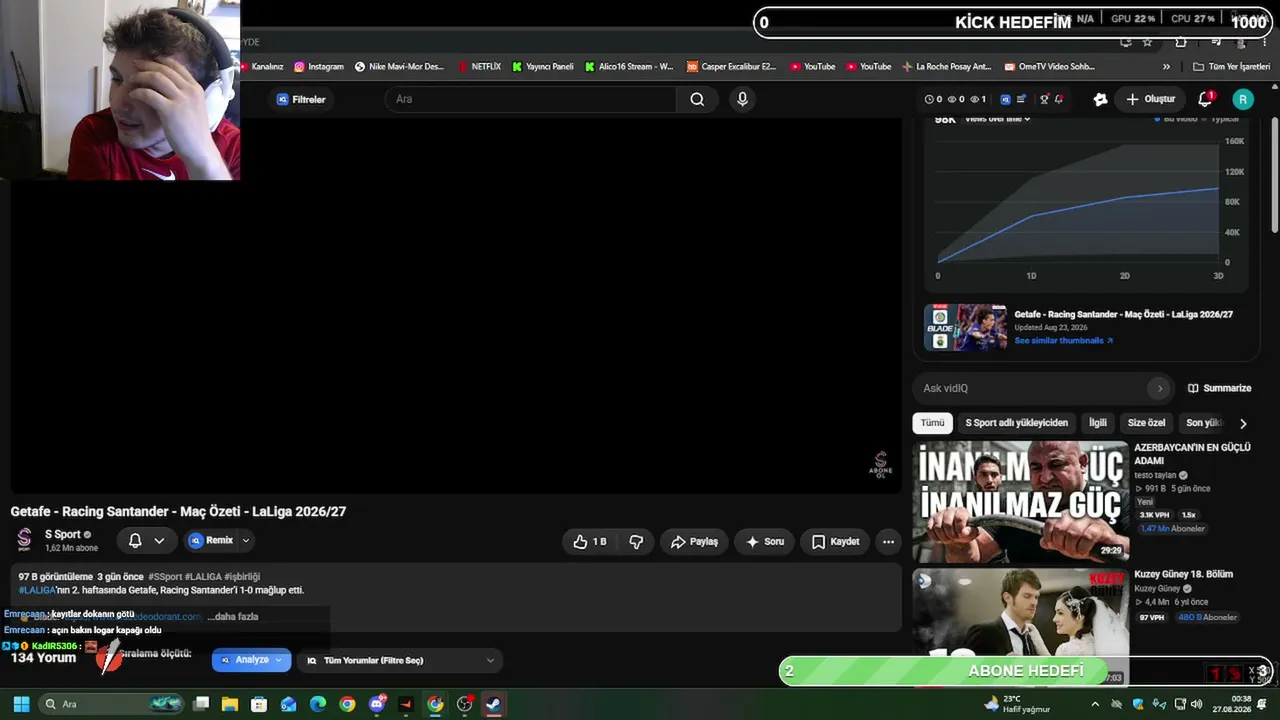This screenshot has height=720, width=1280.
Task: Open the La Roche Posay bookmark
Action: [946, 67]
